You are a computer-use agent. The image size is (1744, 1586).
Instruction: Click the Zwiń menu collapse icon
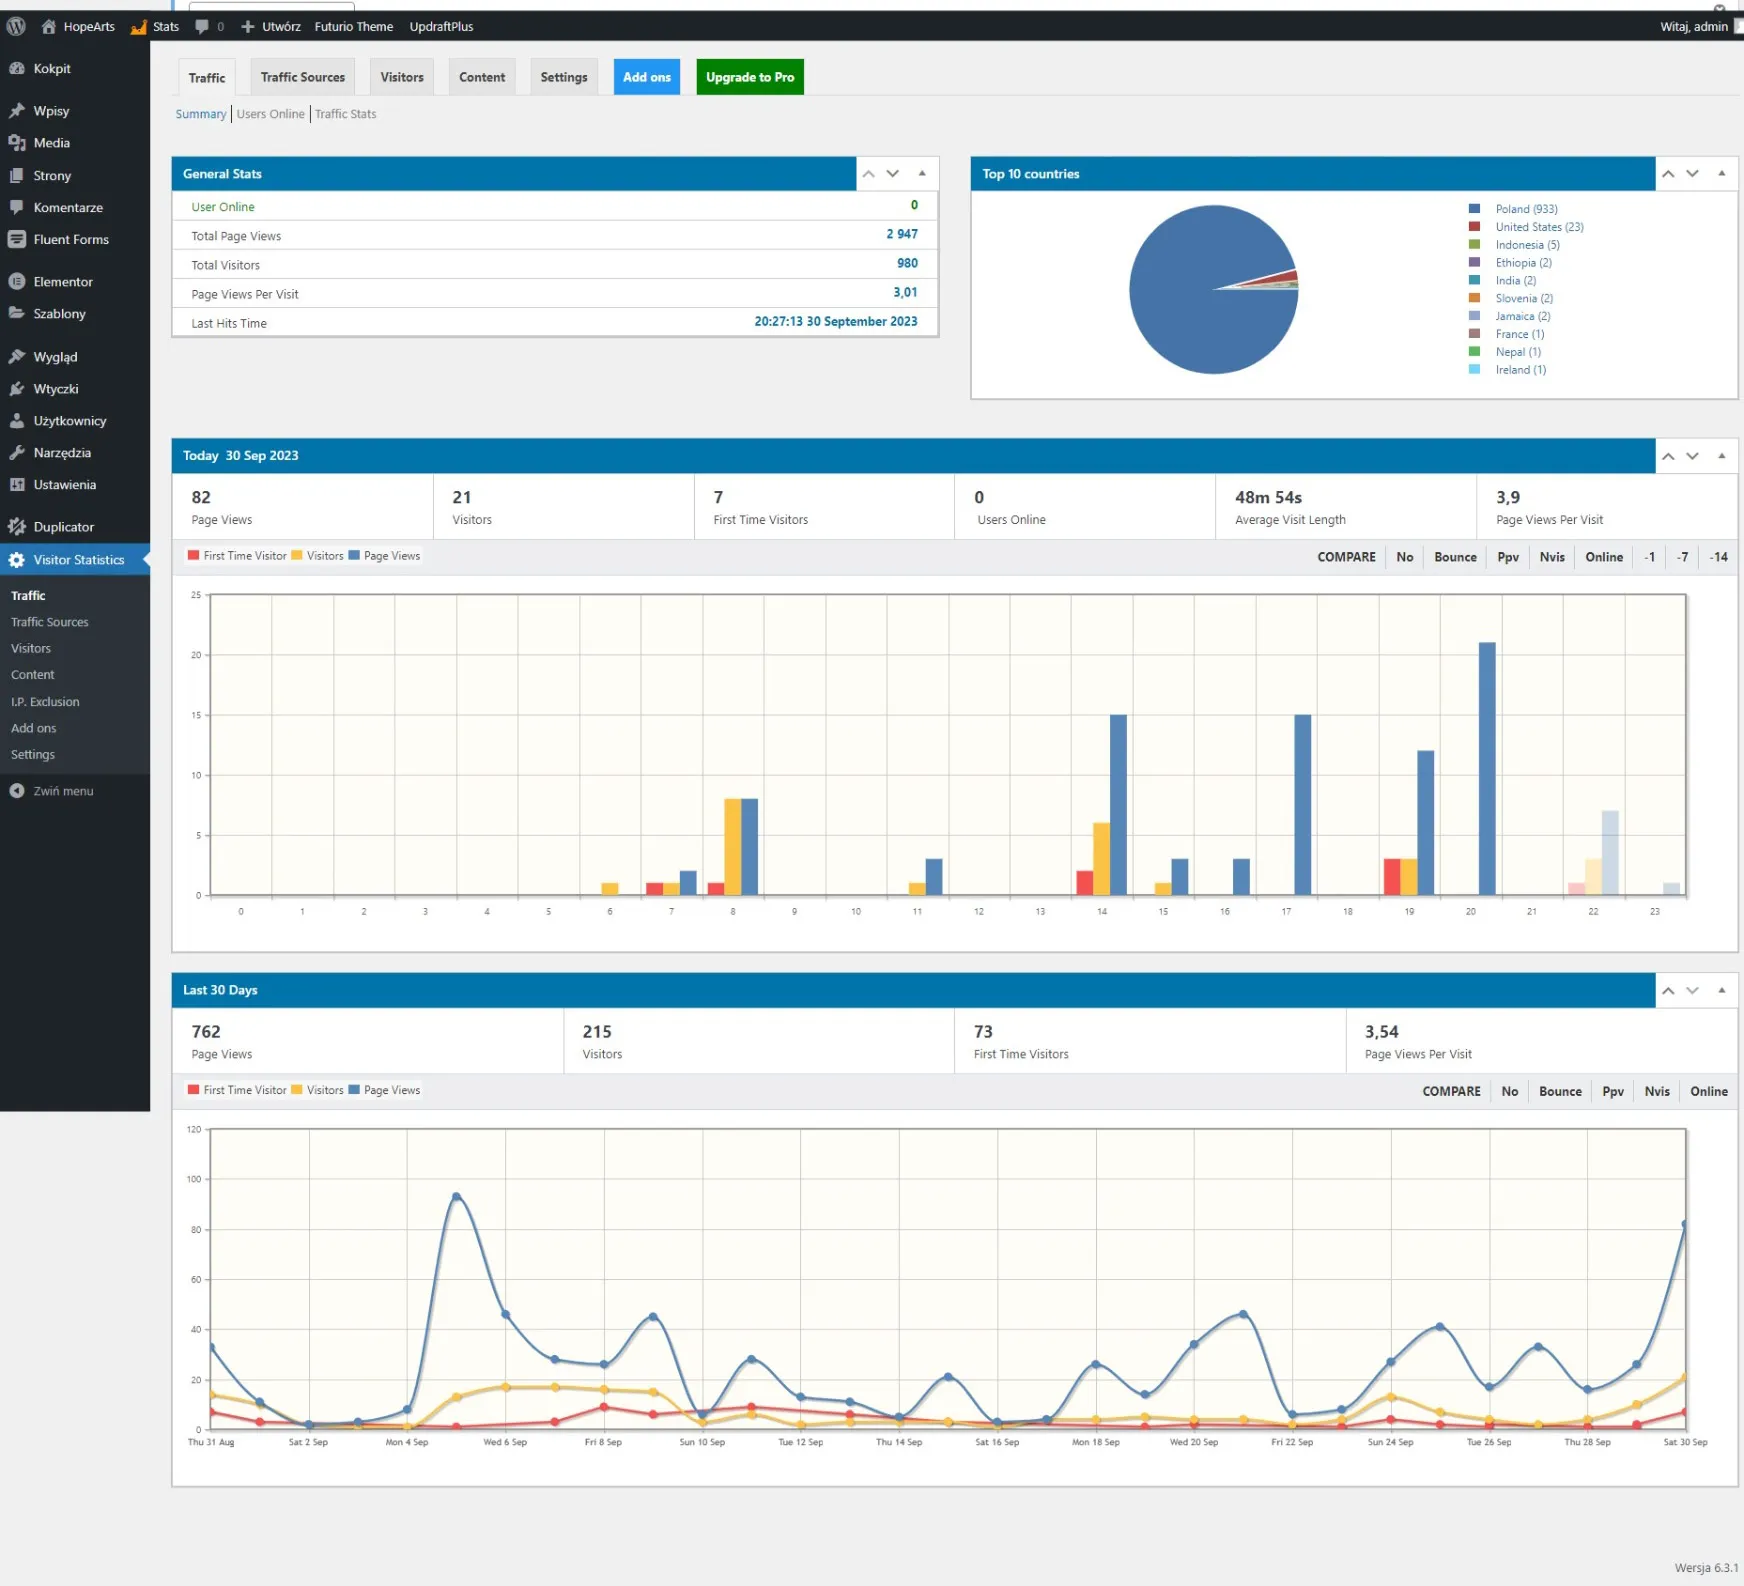17,791
